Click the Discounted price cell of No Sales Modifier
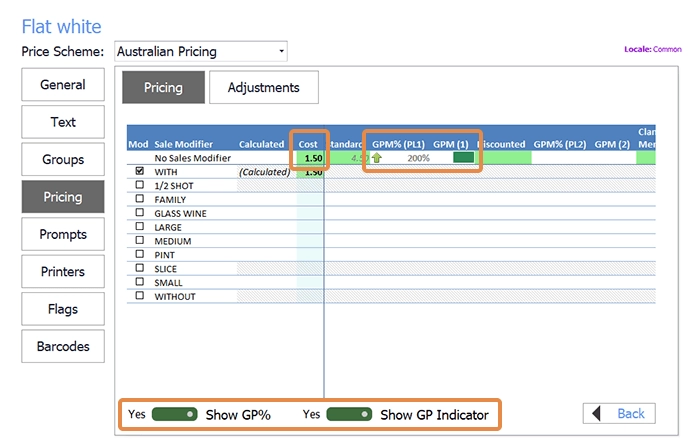Viewport: 700px width, 448px height. 504,158
